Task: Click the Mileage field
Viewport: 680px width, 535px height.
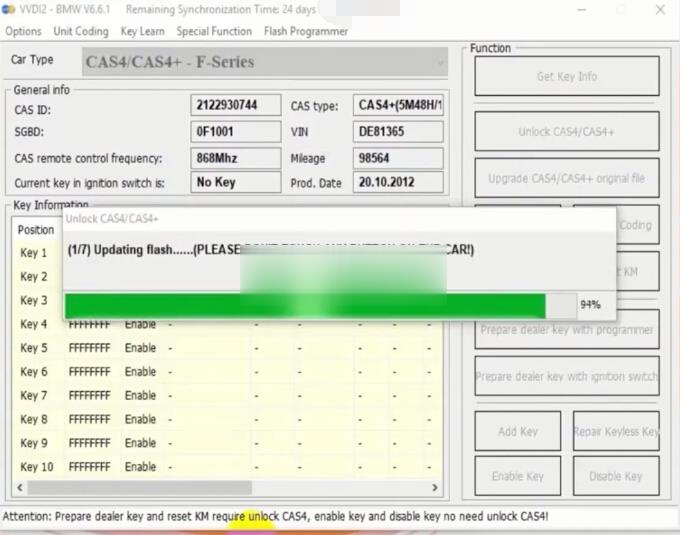Action: point(398,158)
